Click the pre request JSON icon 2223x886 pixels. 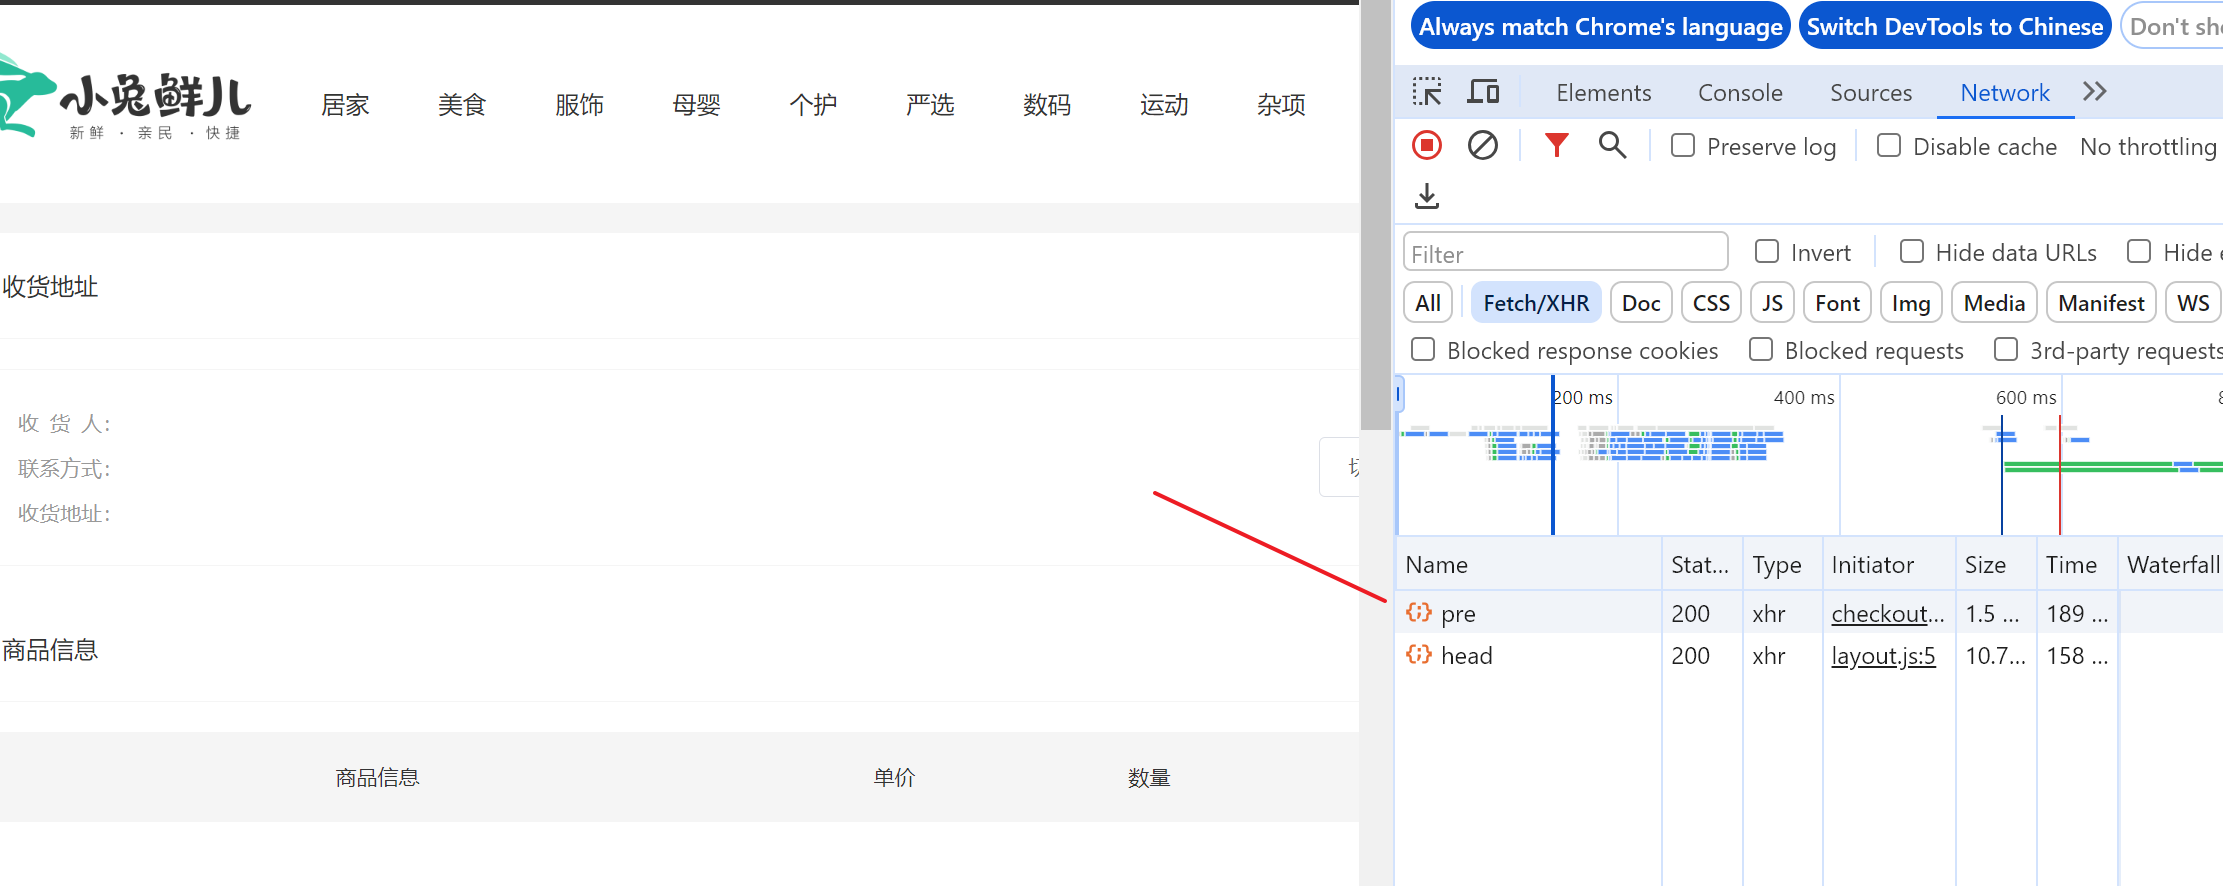[x=1418, y=612]
